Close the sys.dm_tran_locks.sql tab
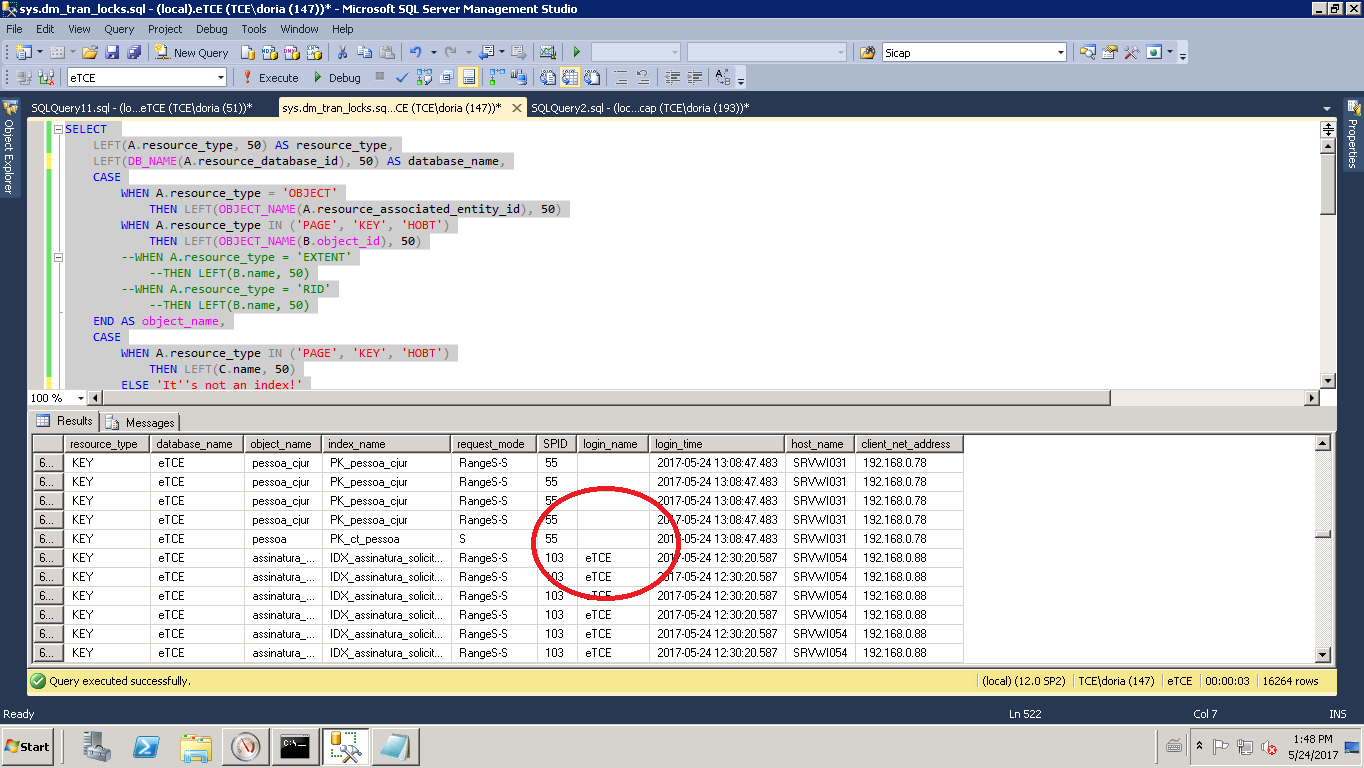Image resolution: width=1364 pixels, height=768 pixels. 517,108
